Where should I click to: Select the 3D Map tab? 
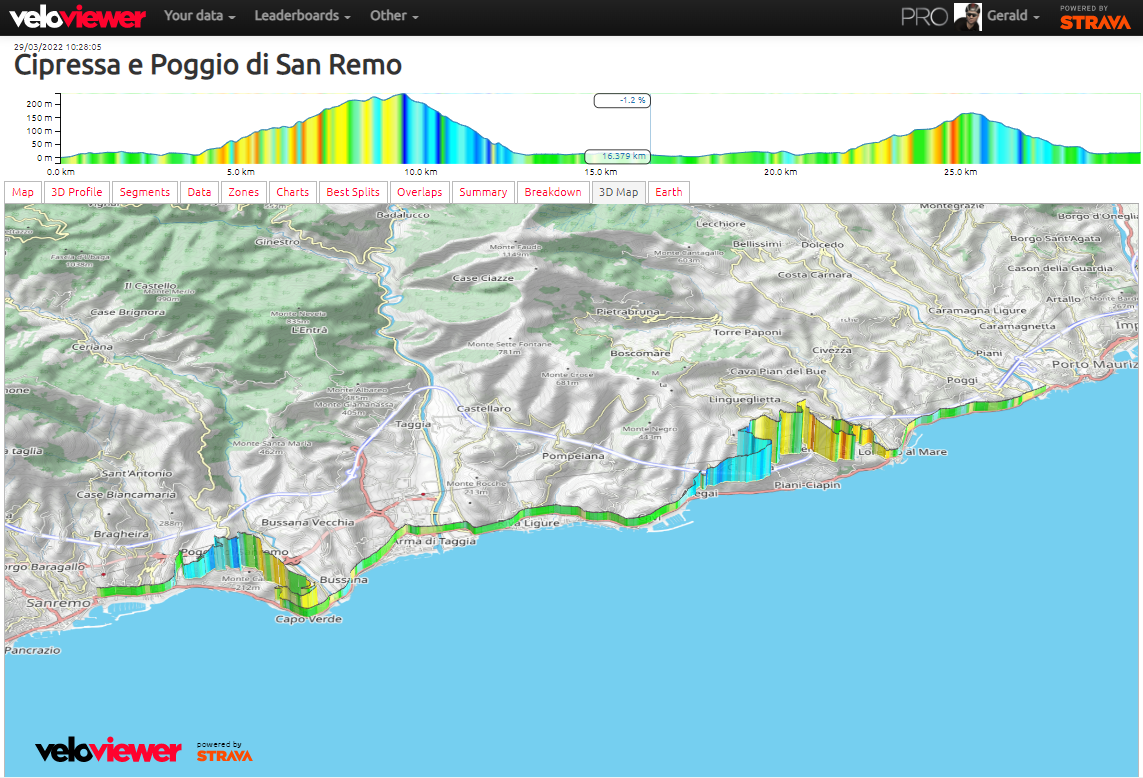[618, 192]
